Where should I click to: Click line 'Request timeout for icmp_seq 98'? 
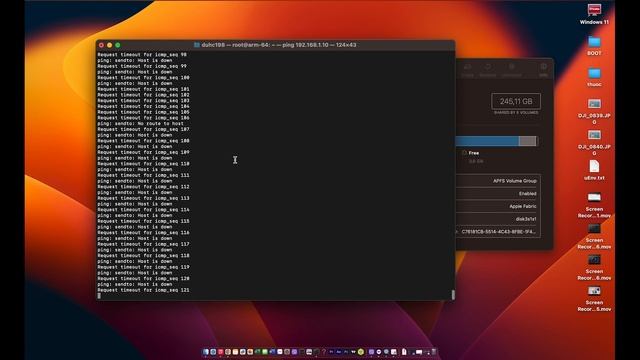[x=142, y=54]
